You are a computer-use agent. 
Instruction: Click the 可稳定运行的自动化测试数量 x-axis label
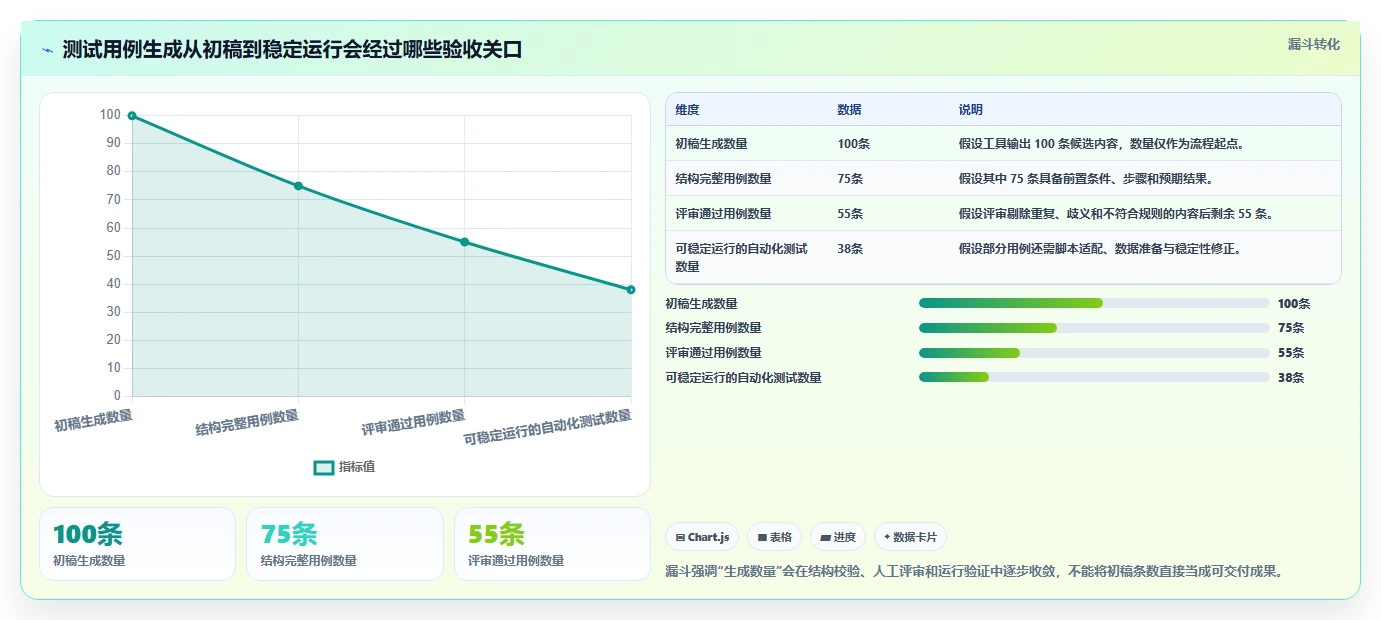548,427
